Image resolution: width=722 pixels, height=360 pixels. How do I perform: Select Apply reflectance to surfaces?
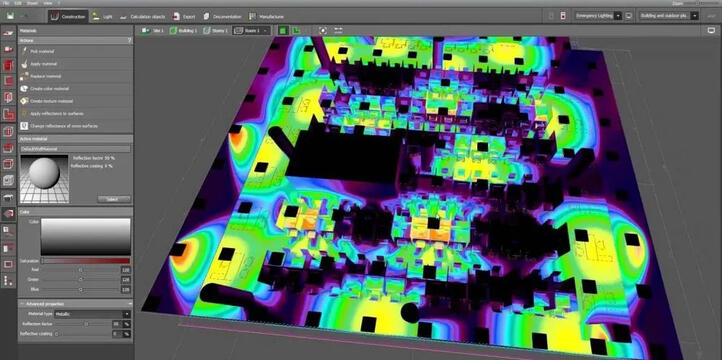click(76, 113)
